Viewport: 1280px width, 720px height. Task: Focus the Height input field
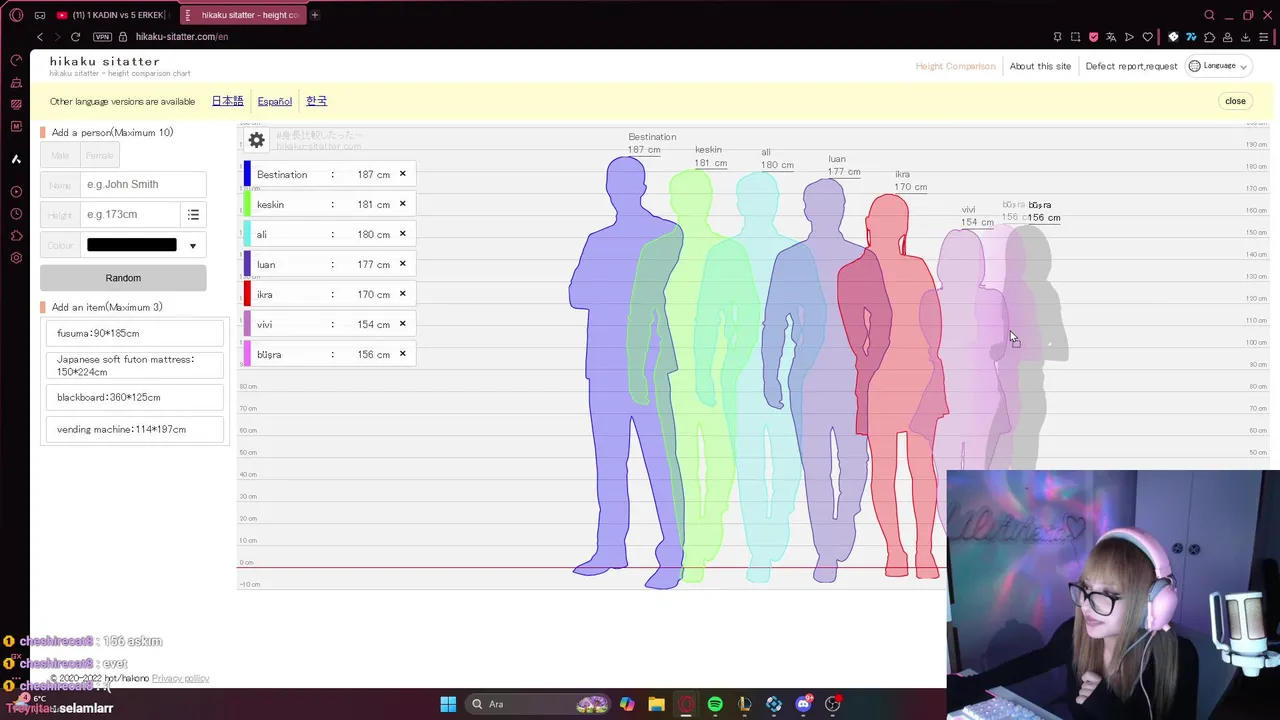click(x=131, y=214)
